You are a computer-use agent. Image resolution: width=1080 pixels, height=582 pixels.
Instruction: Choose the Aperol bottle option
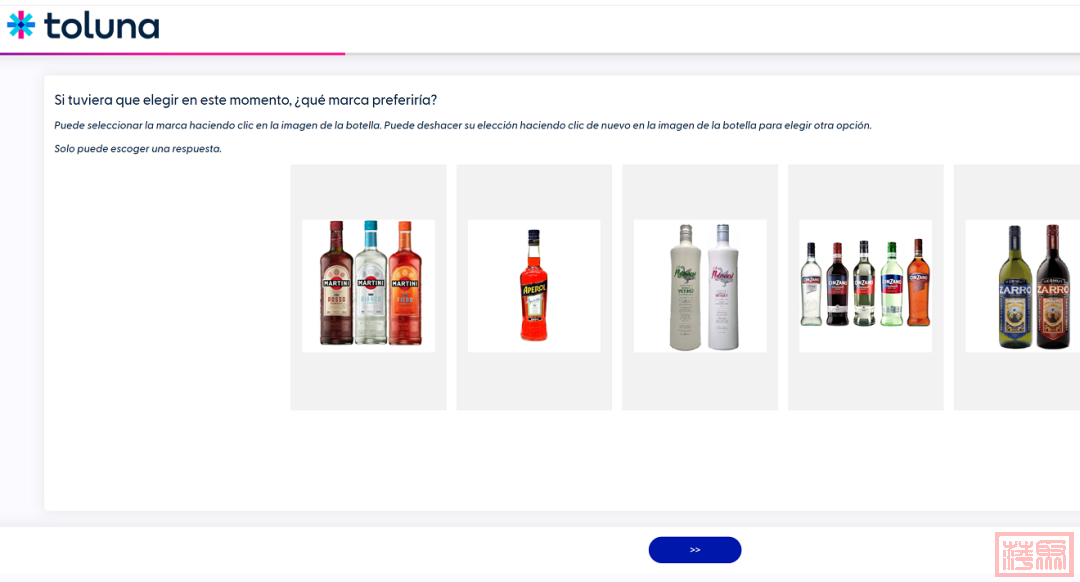[534, 286]
